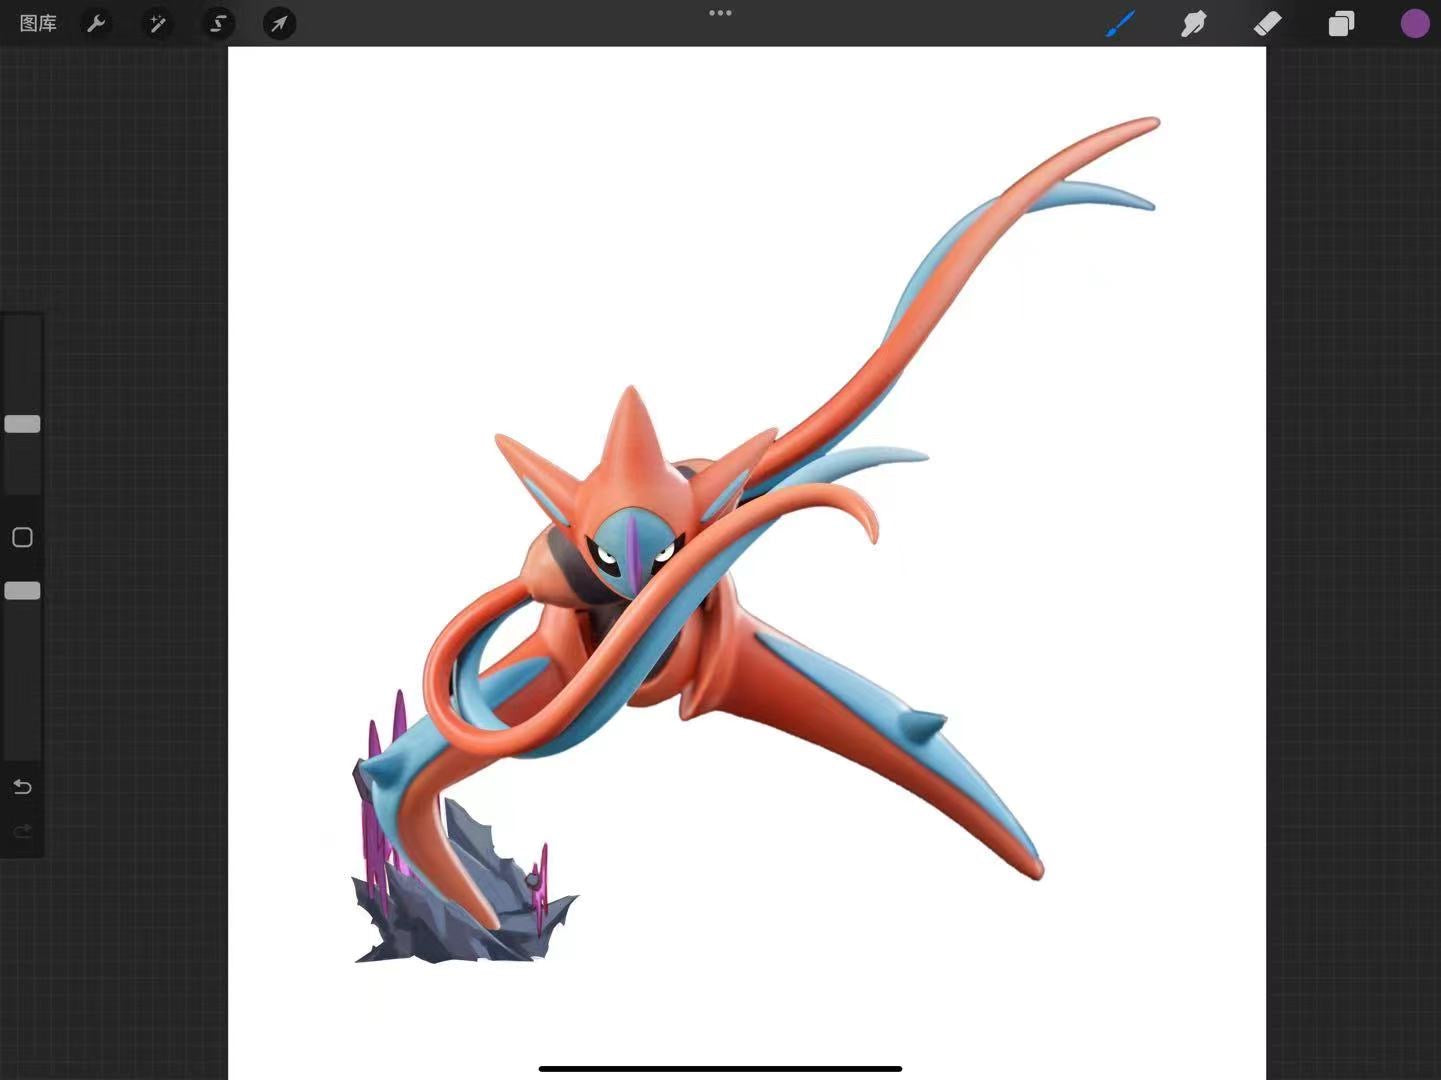Select the Eraser tool
This screenshot has width=1441, height=1080.
tap(1267, 23)
